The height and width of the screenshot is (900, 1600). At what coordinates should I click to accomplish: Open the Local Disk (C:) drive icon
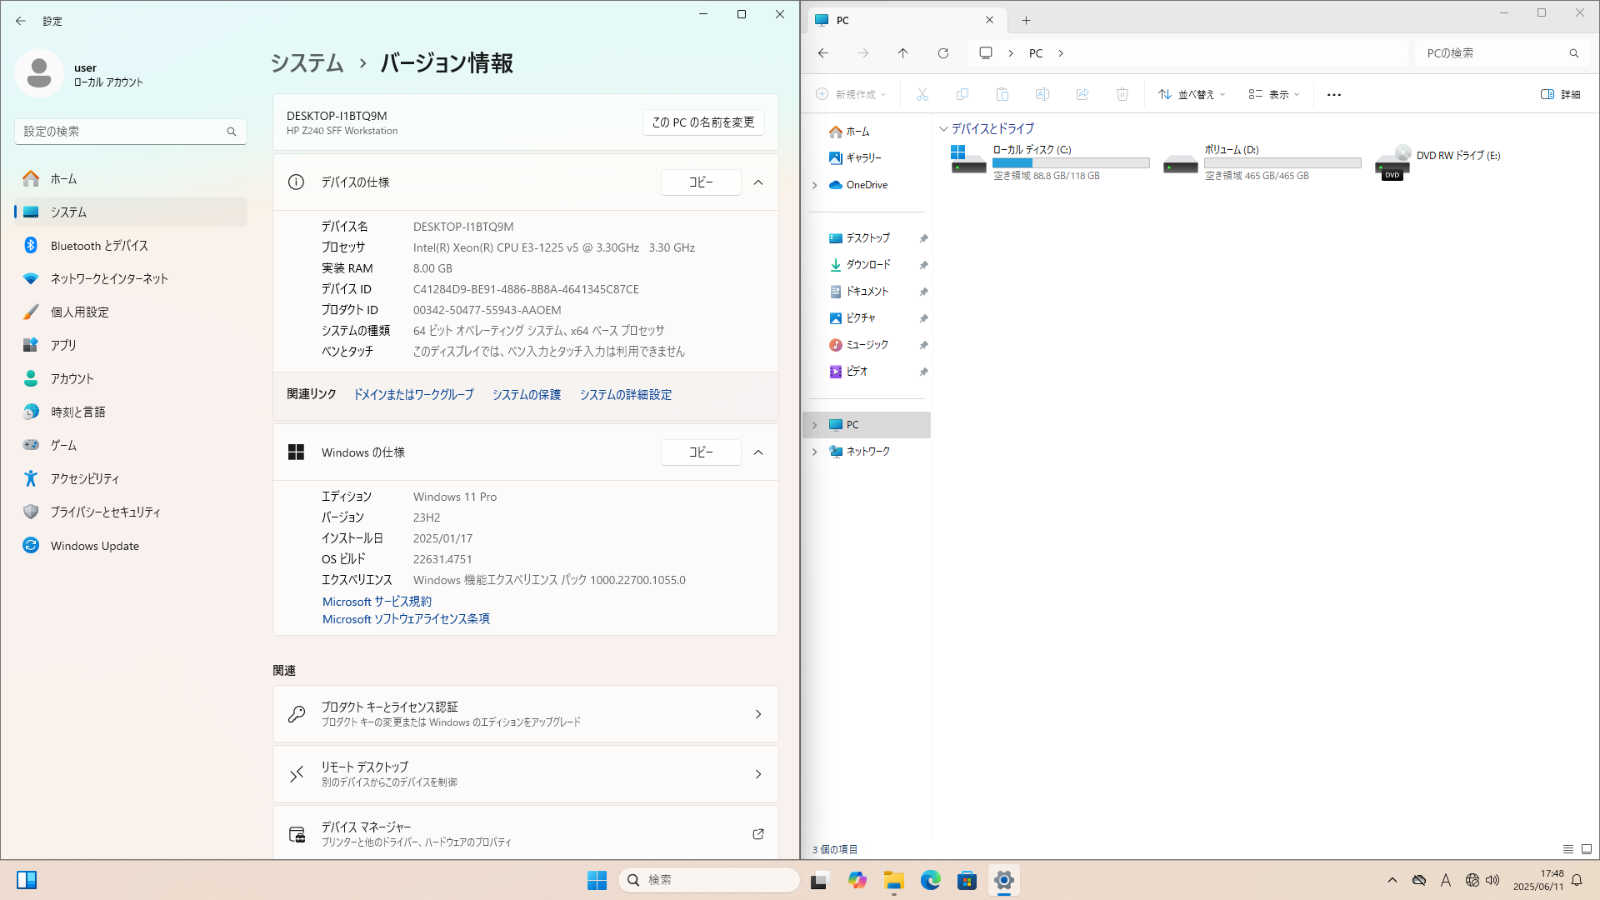(x=968, y=161)
